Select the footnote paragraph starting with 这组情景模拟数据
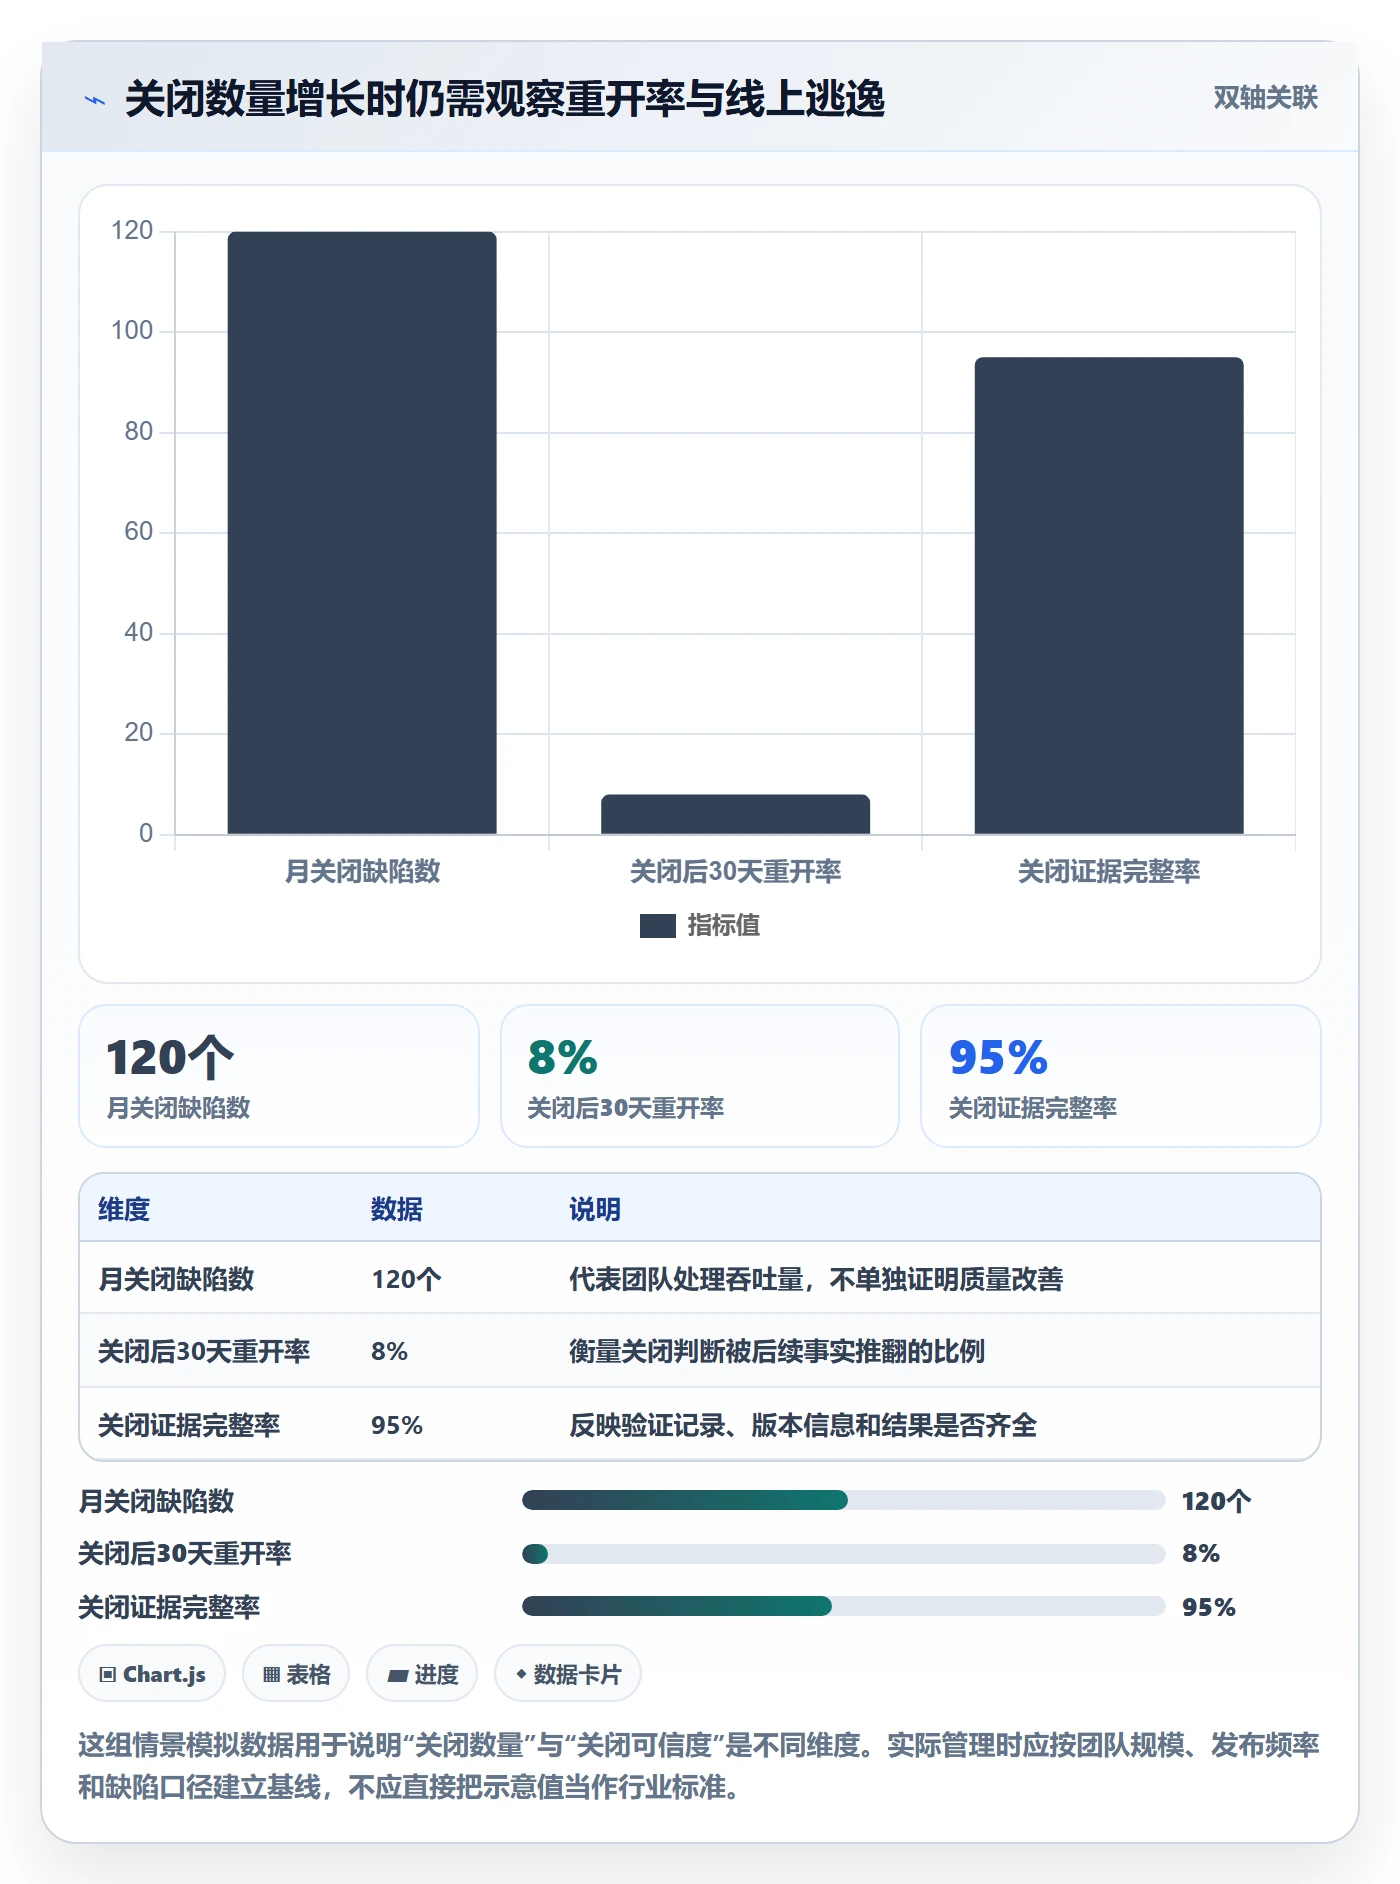The width and height of the screenshot is (1400, 1884). pos(700,1766)
